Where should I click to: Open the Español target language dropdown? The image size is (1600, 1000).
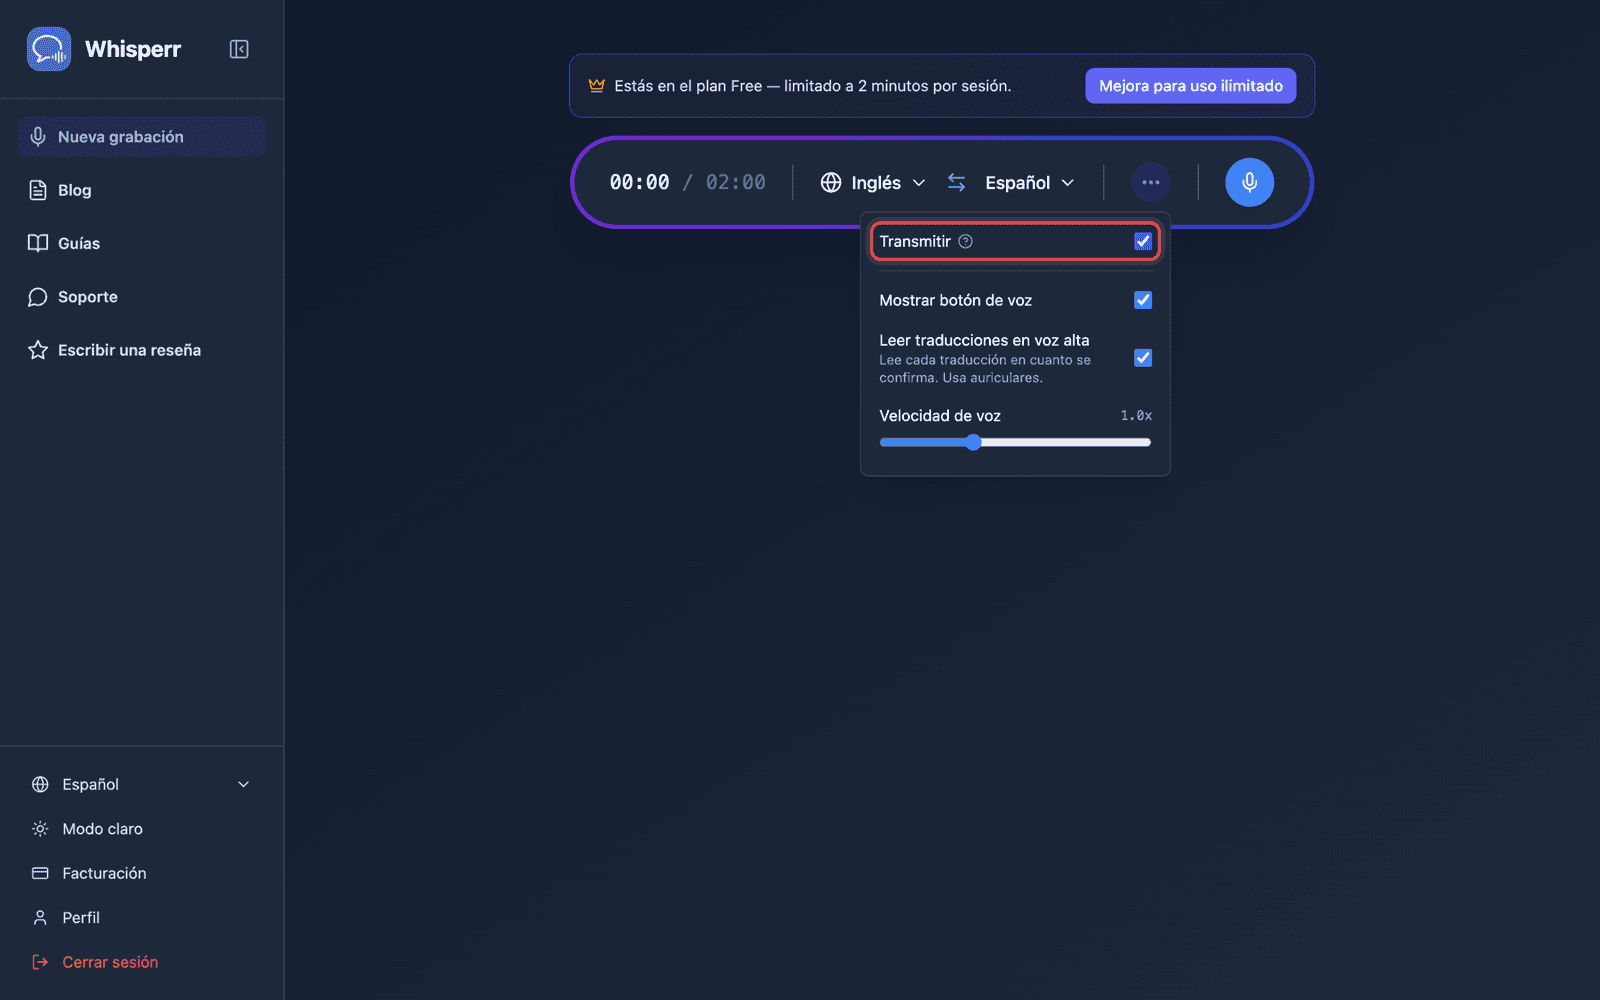tap(1029, 182)
